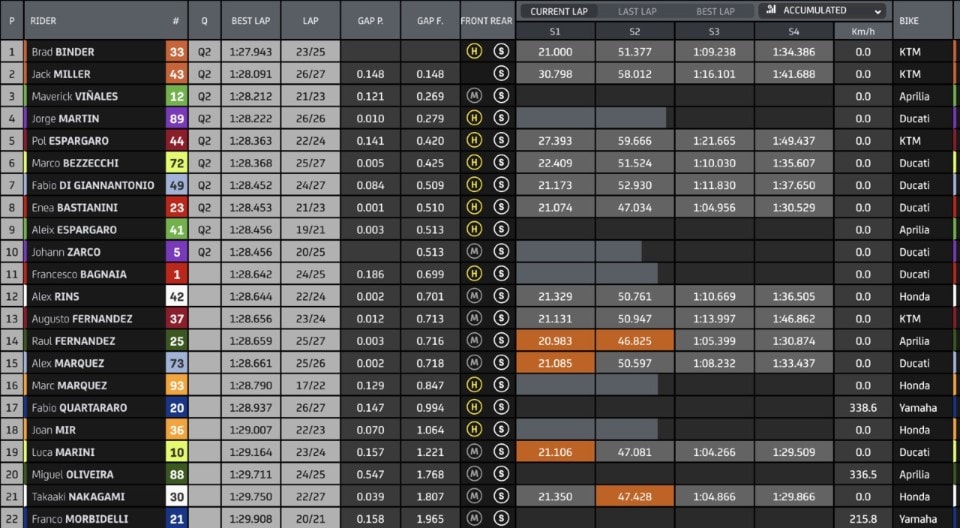This screenshot has height=528, width=960.
Task: Click Oliveira's speed value 336.5
Action: [x=863, y=474]
